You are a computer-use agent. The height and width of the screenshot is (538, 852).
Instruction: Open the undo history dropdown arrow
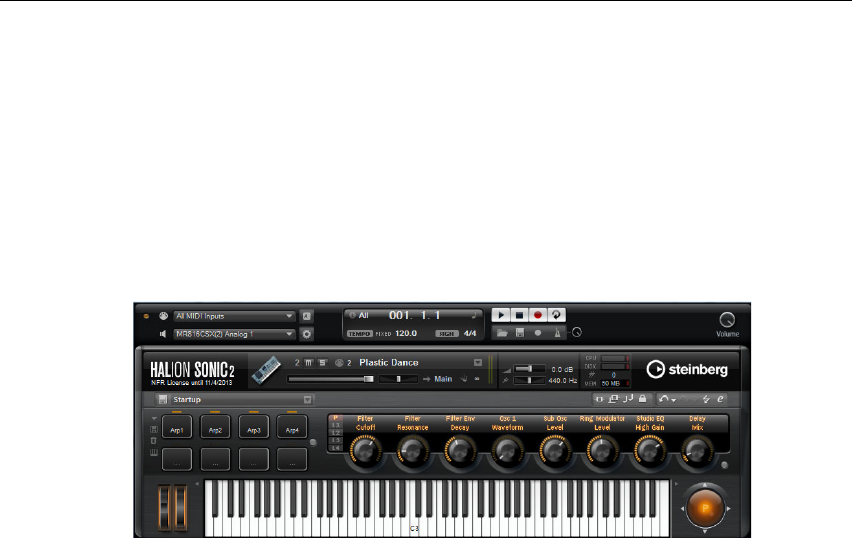click(674, 401)
